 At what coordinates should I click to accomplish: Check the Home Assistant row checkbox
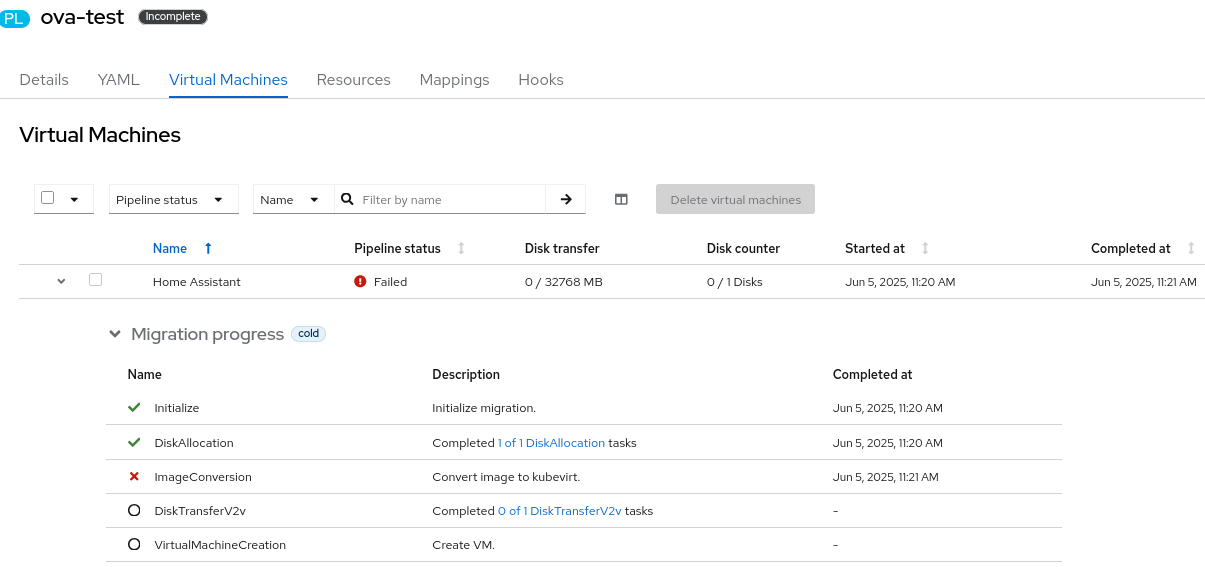(96, 280)
